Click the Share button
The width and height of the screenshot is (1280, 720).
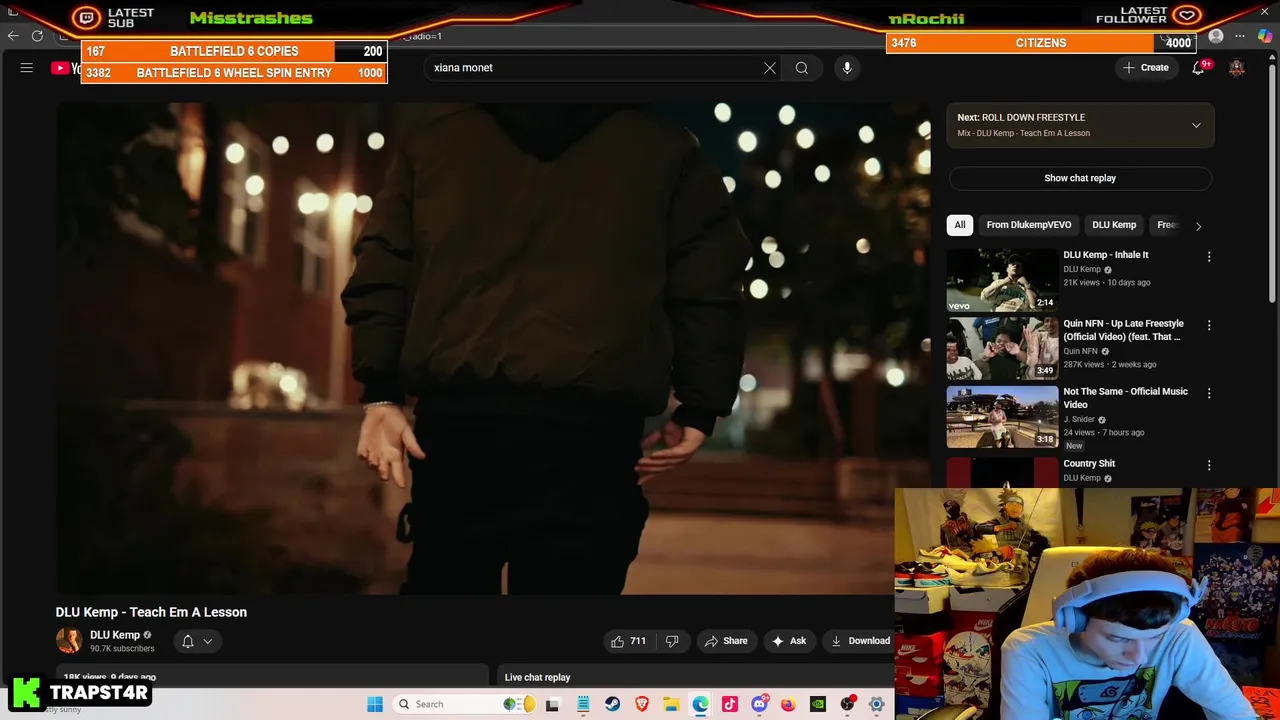726,641
